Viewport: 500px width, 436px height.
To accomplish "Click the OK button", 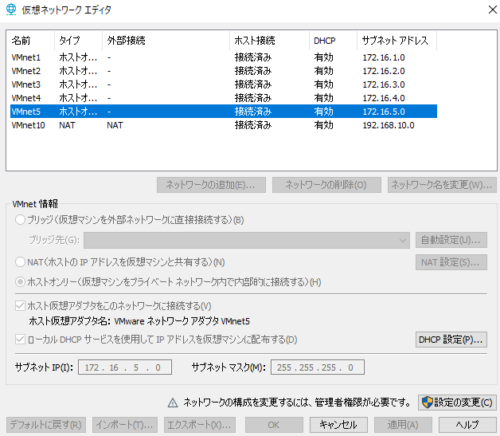I will (274, 425).
